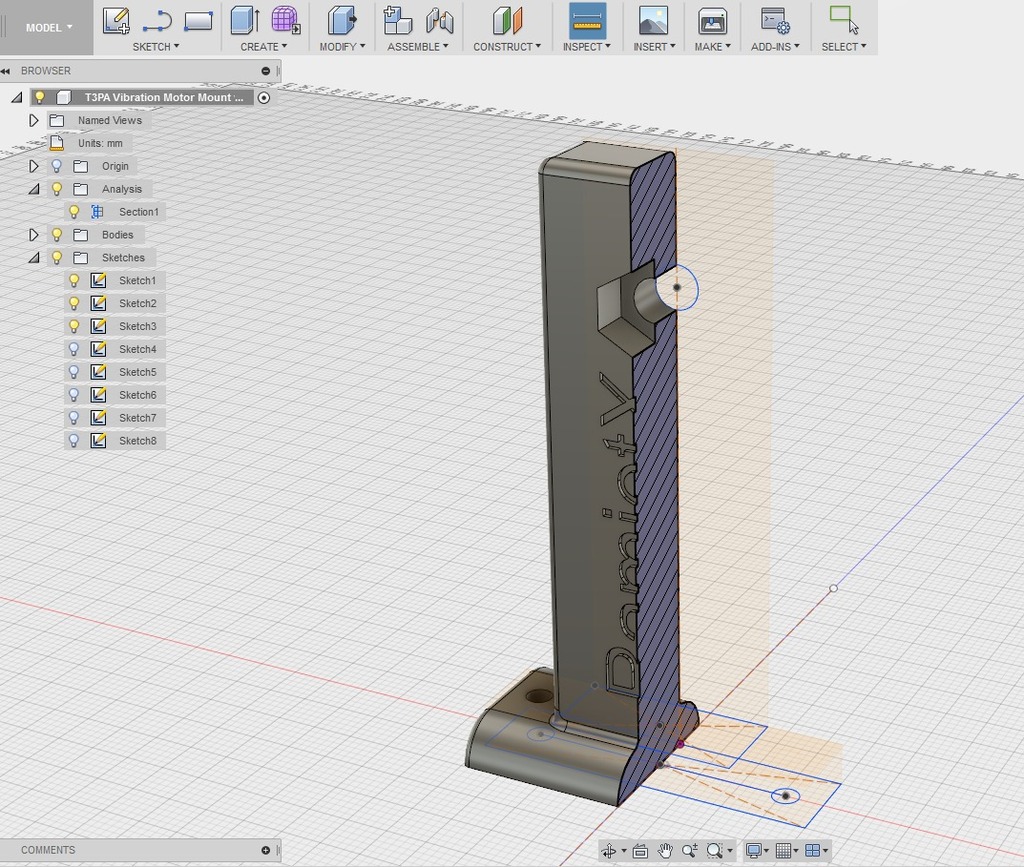Click the Create Sketch icon
This screenshot has height=867, width=1024.
(116, 20)
